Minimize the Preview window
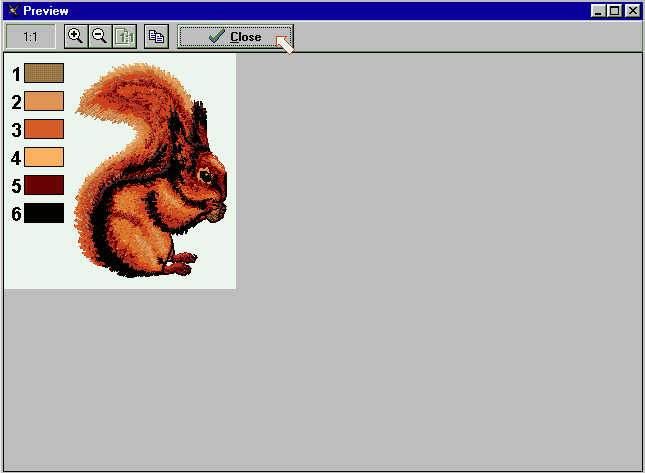Image resolution: width=645 pixels, height=473 pixels. coord(598,11)
